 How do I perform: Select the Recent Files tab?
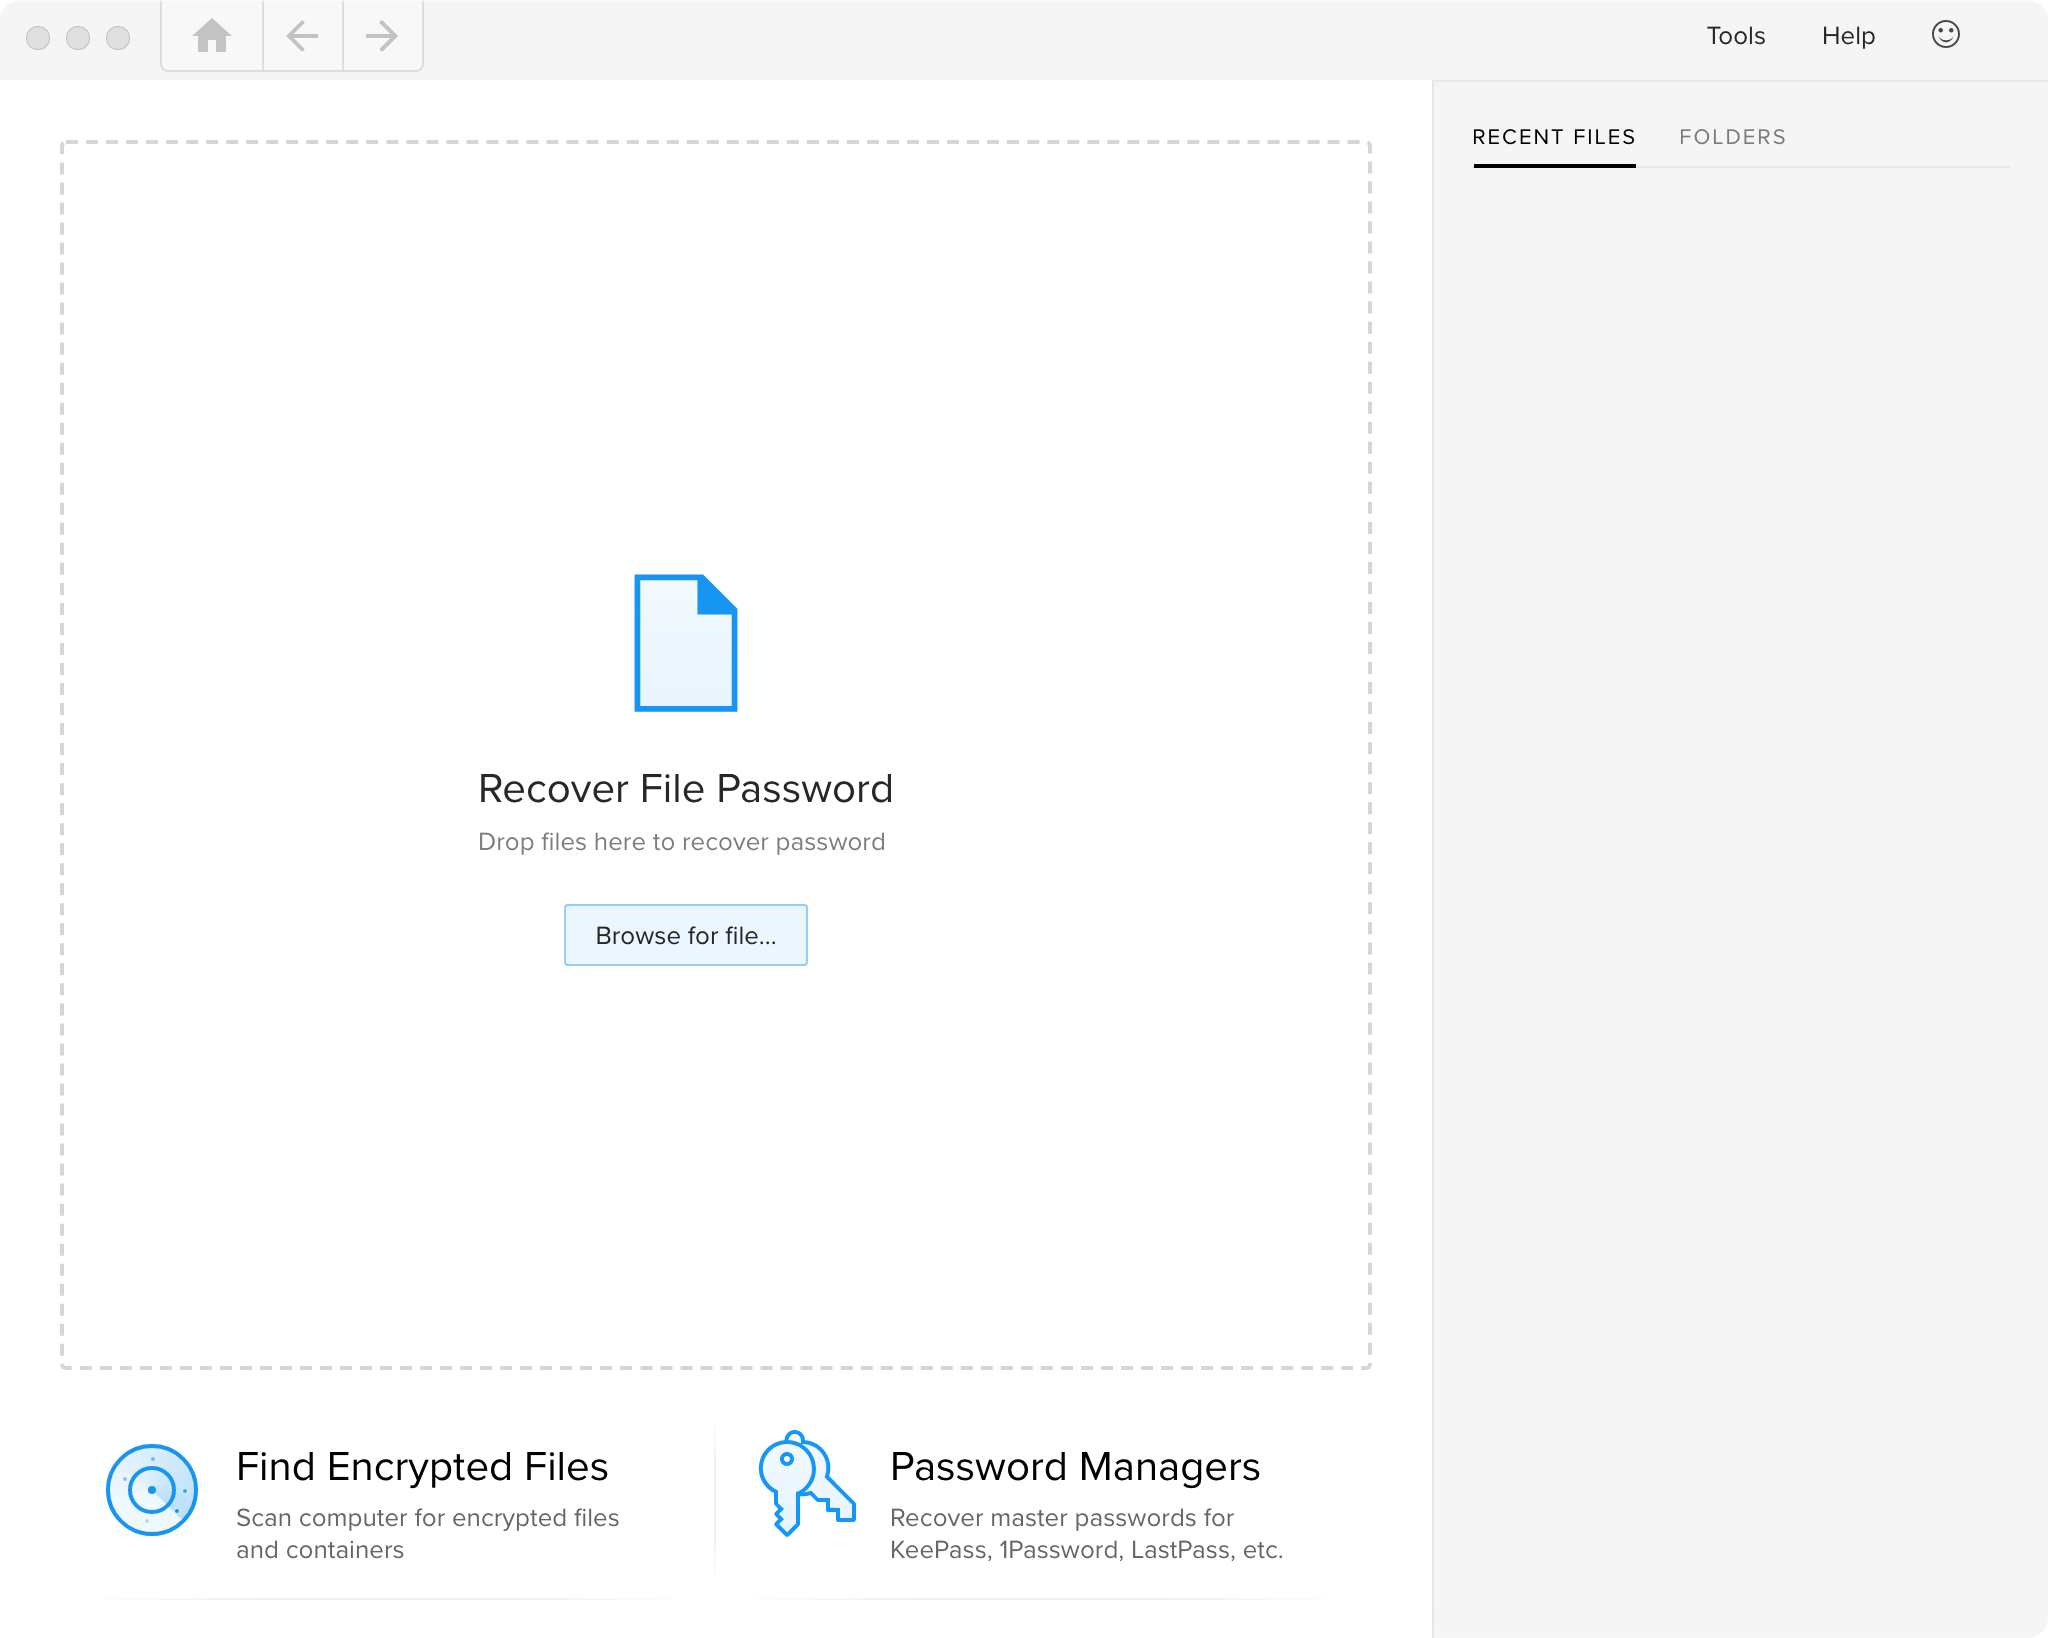coord(1553,137)
